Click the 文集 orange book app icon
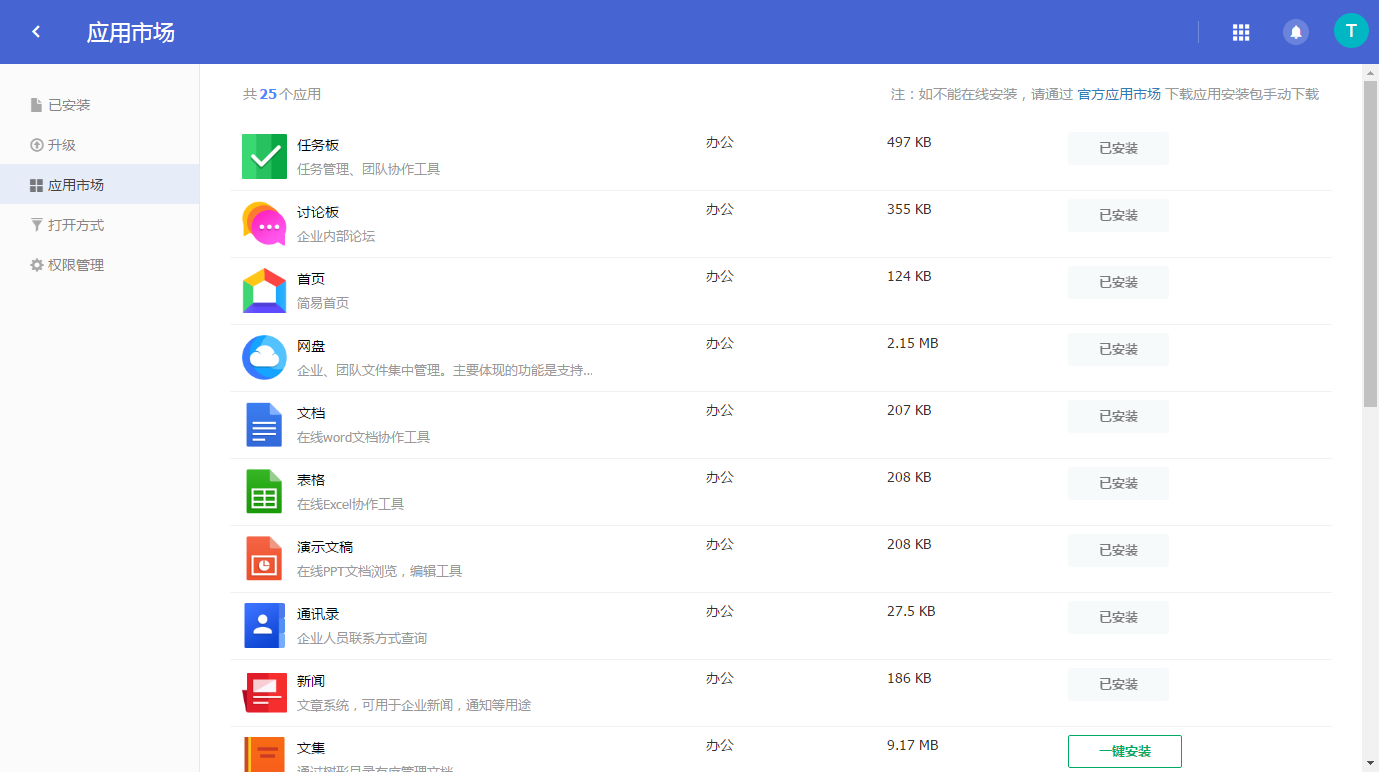This screenshot has width=1379, height=772. click(x=264, y=755)
